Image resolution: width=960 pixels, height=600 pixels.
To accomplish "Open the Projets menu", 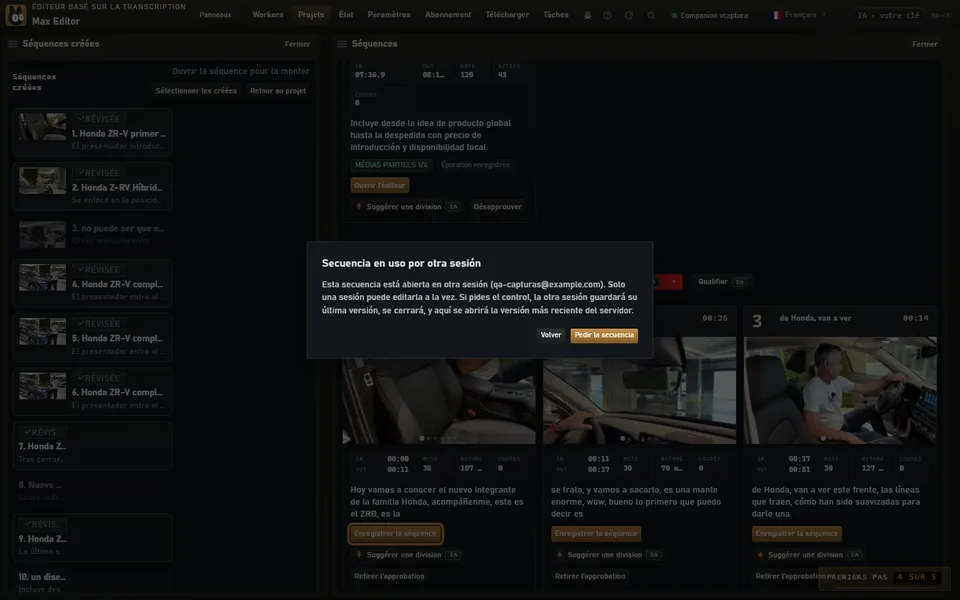I will click(311, 15).
